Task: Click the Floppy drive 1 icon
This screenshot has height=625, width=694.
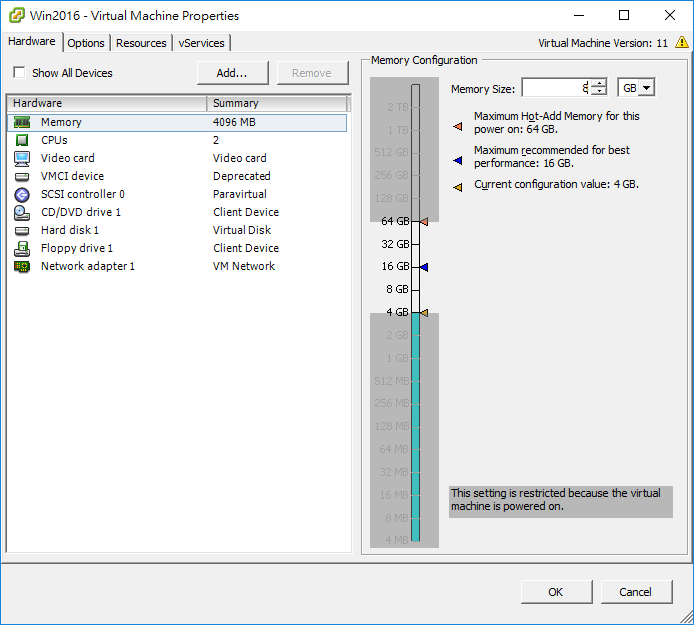Action: pos(22,249)
